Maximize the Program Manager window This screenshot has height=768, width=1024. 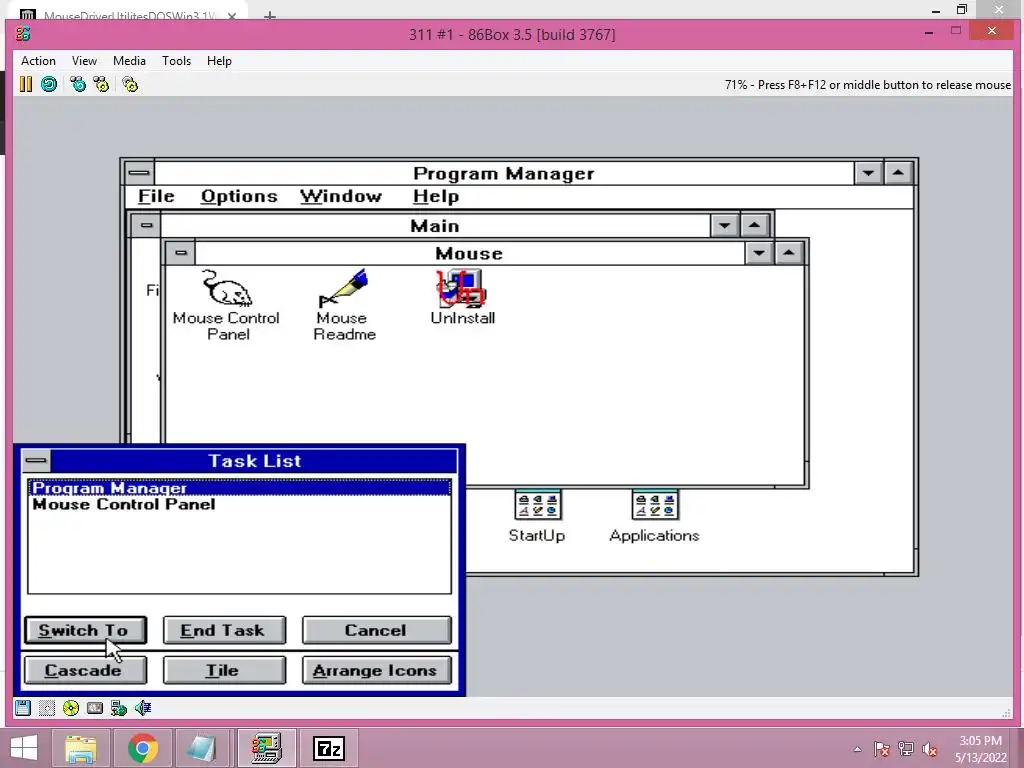tap(899, 173)
